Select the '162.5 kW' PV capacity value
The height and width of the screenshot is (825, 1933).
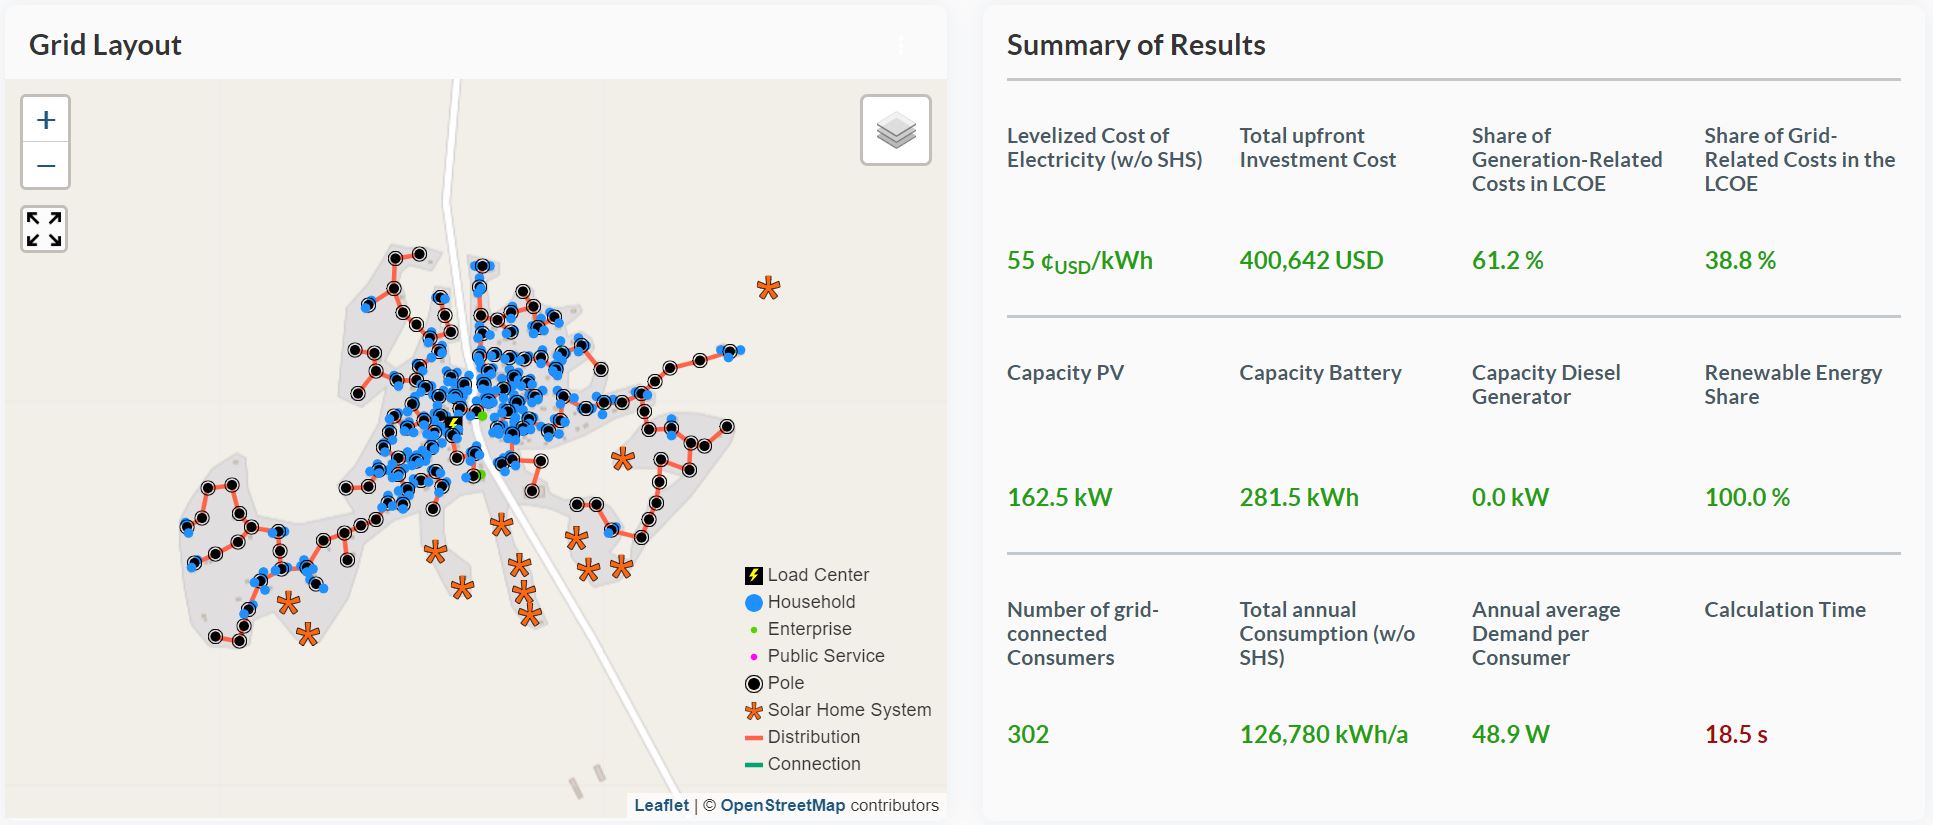tap(1059, 497)
